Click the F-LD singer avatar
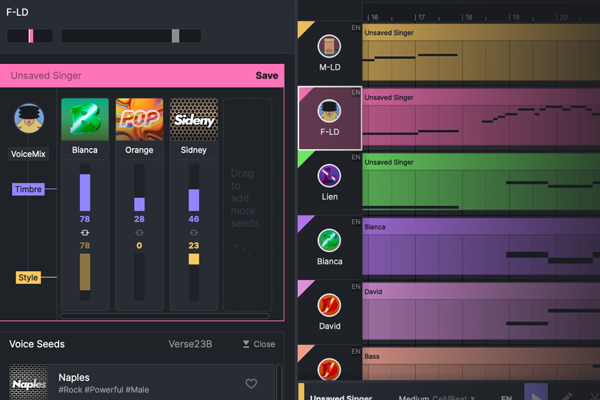 coord(330,111)
